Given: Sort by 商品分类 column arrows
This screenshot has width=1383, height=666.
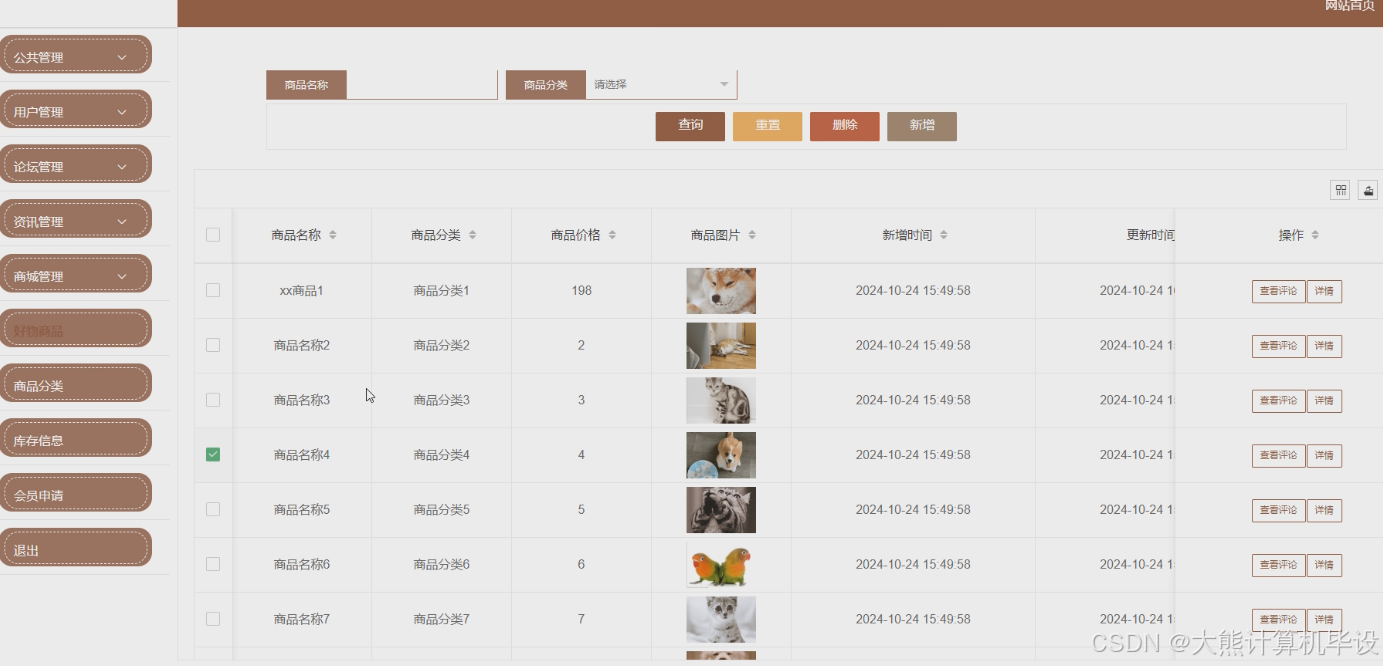Looking at the screenshot, I should click(473, 235).
